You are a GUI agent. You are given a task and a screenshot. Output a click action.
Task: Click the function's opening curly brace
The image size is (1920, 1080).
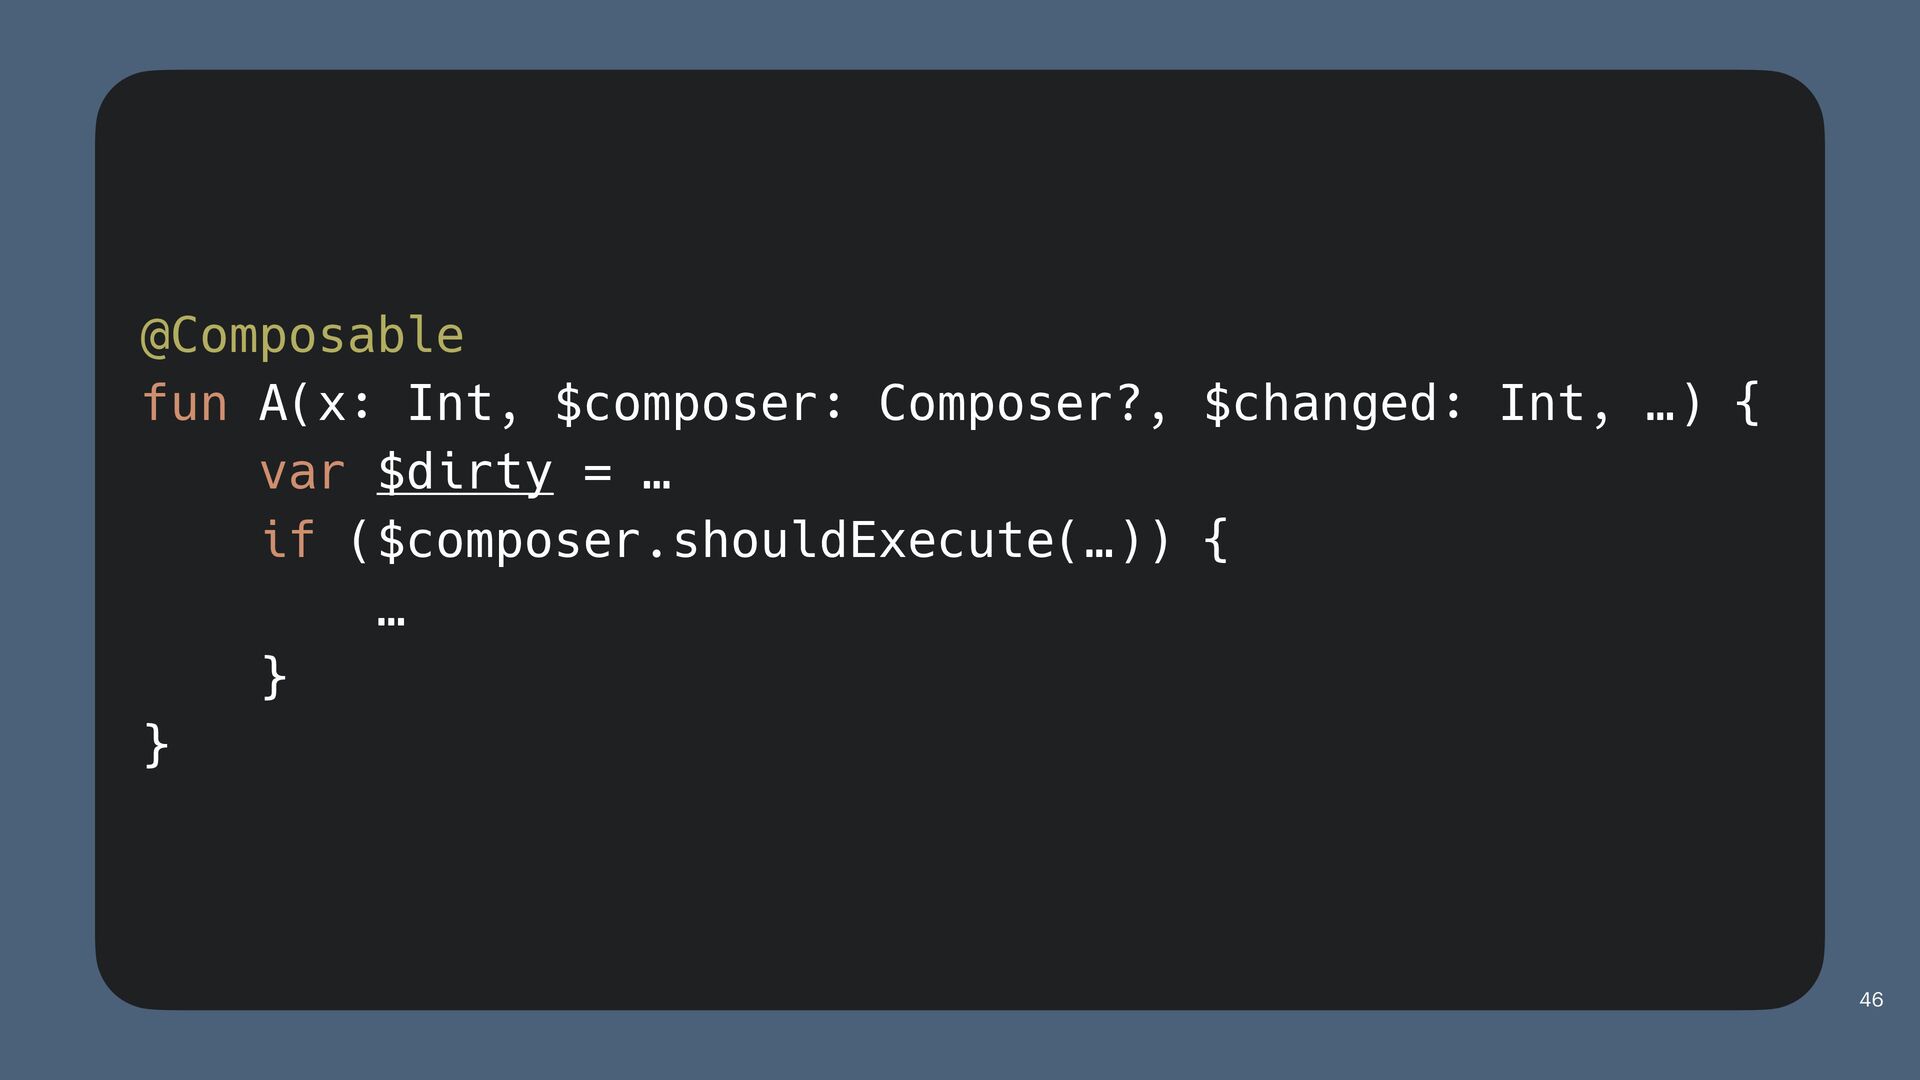pos(1747,404)
